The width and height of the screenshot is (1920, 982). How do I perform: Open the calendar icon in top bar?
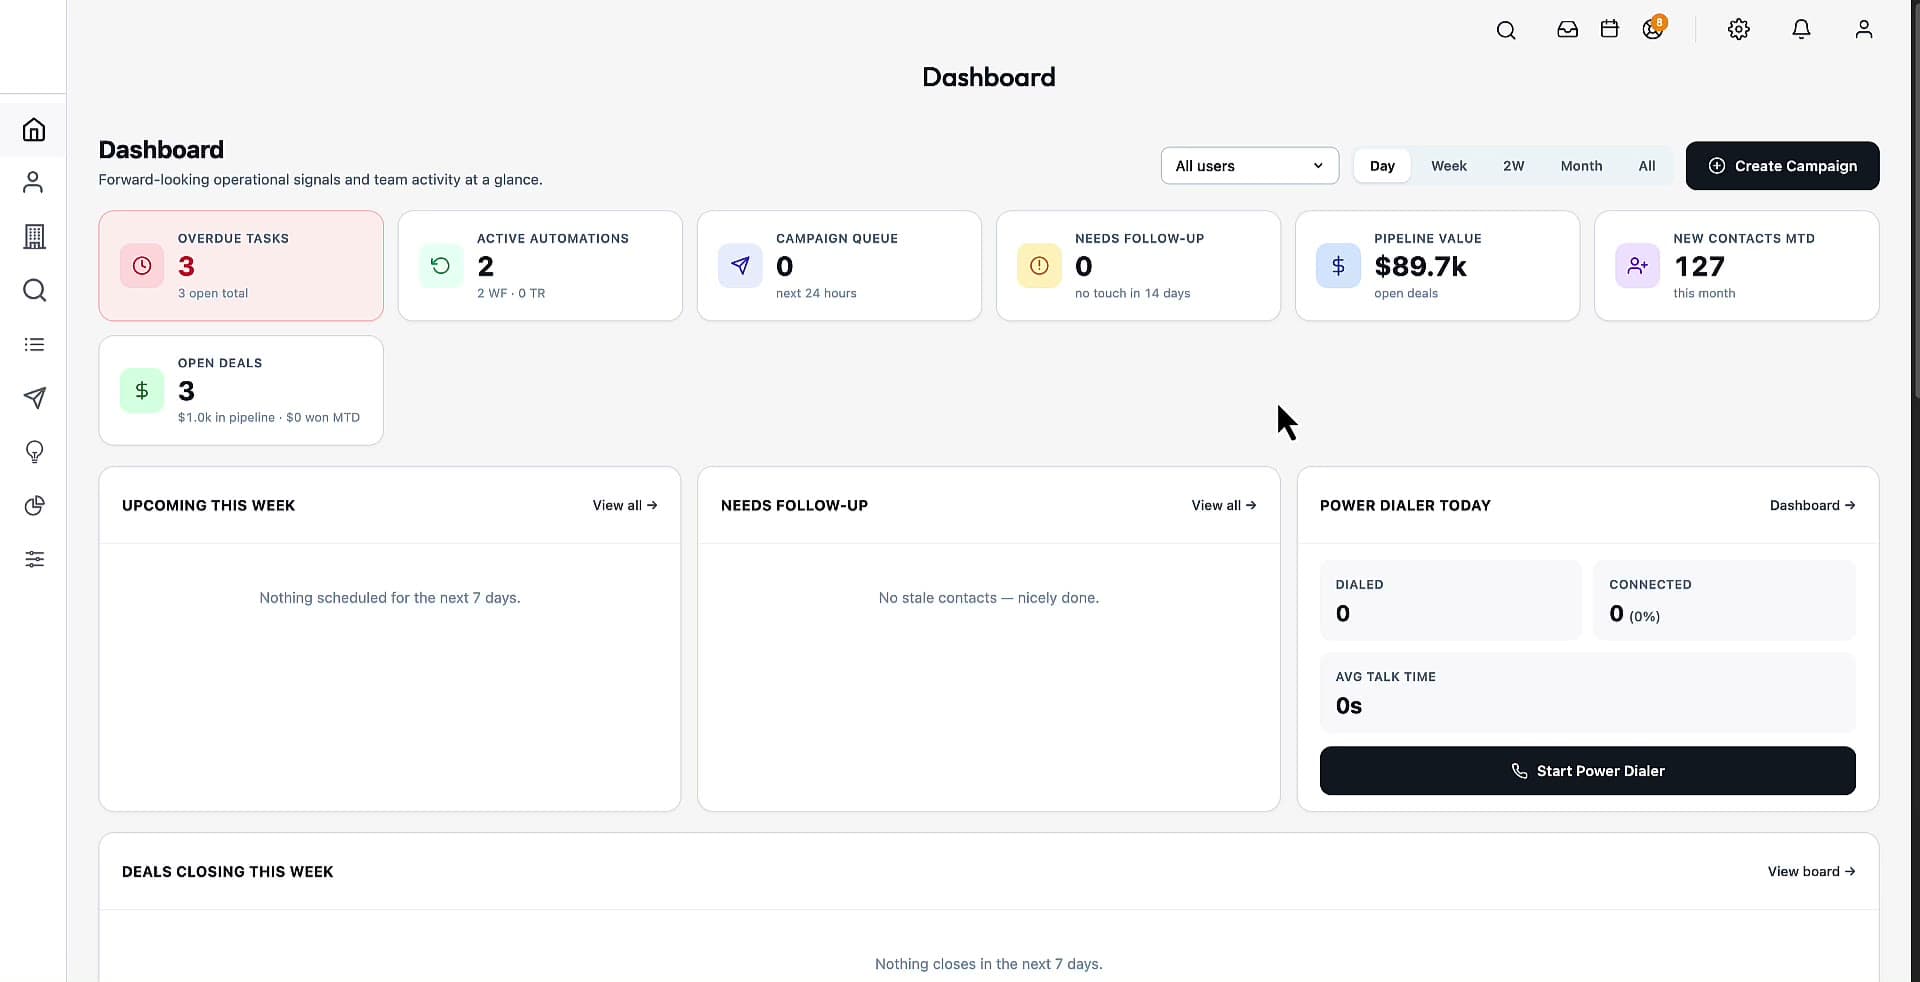point(1609,29)
